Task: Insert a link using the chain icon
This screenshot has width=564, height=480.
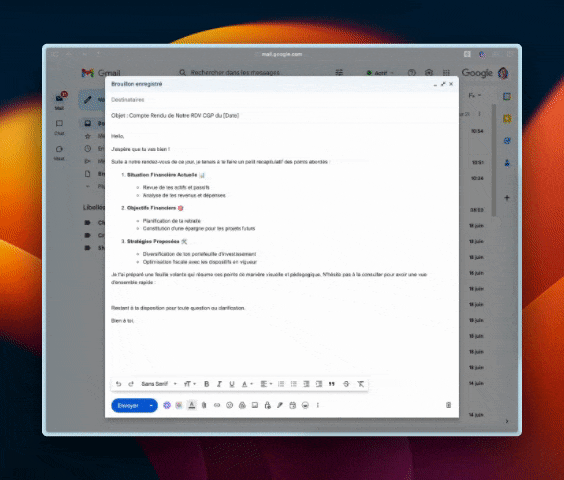Action: 217,405
